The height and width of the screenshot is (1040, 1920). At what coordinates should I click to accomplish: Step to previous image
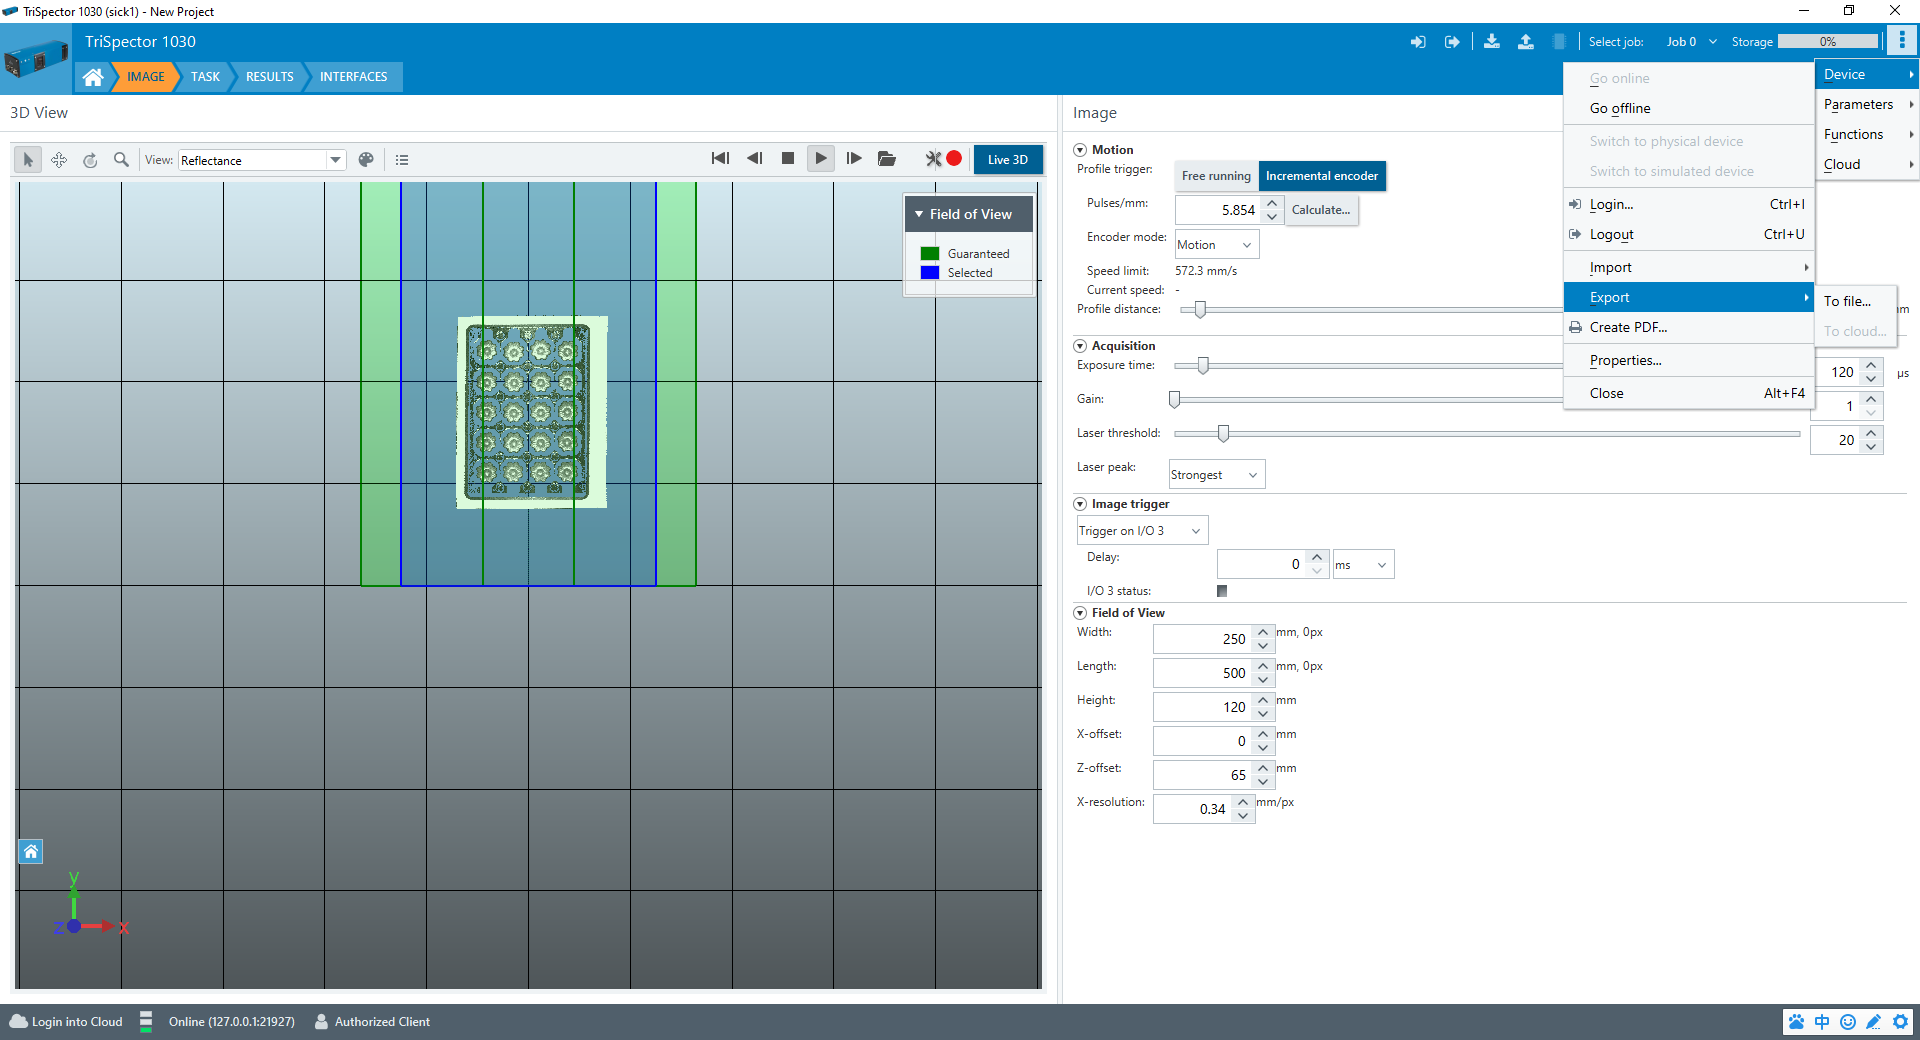click(x=754, y=159)
